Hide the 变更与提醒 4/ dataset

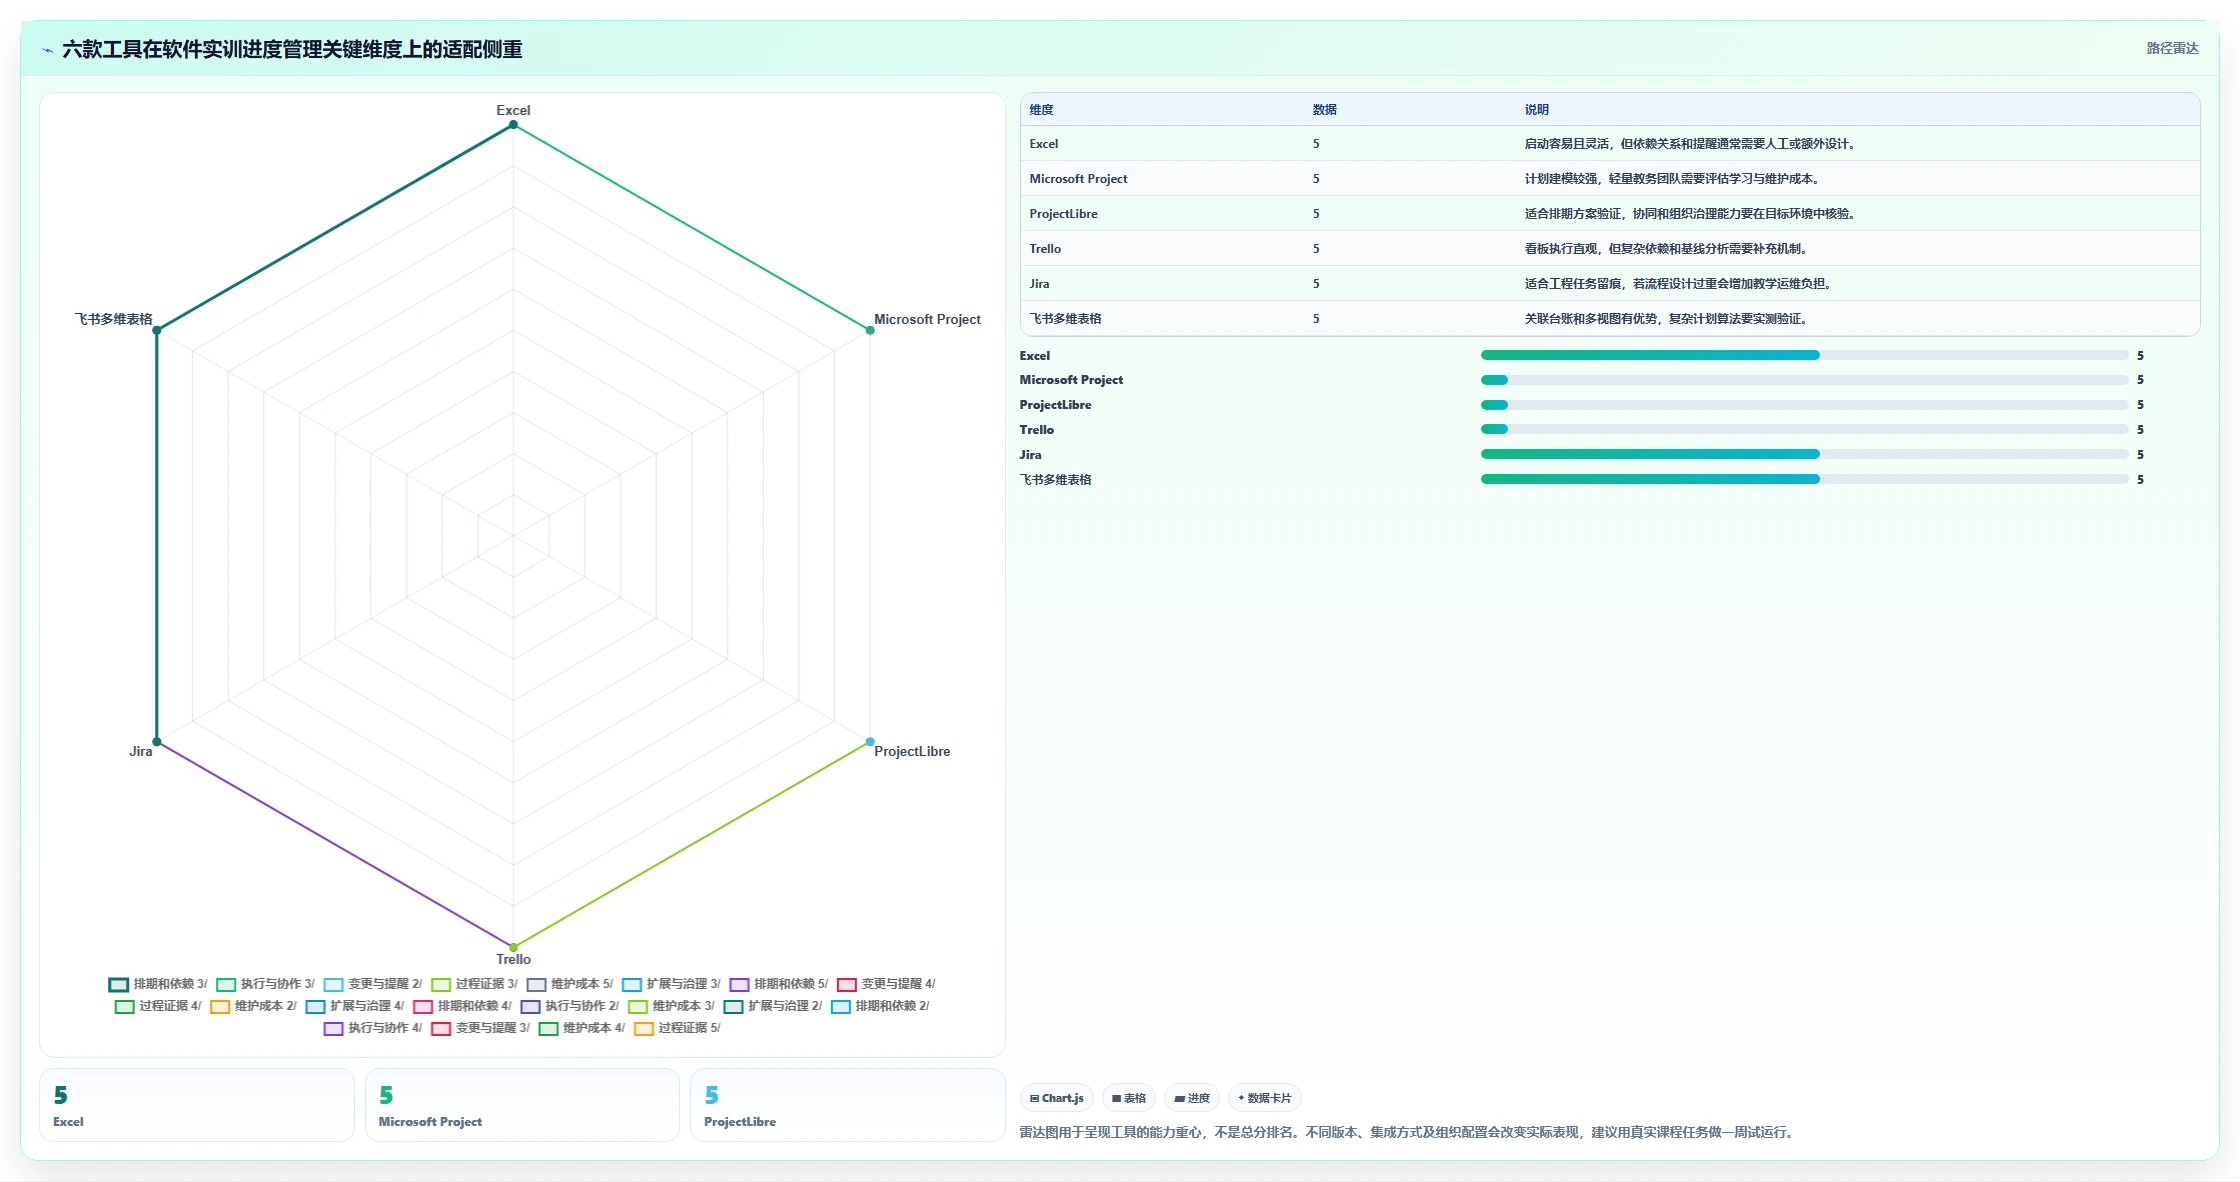[886, 984]
